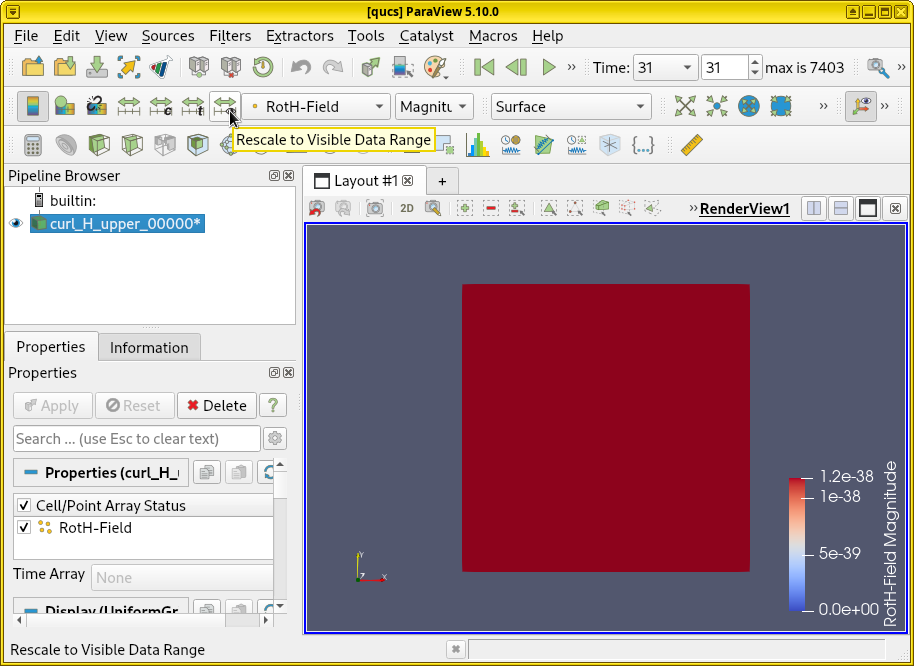The image size is (914, 666).
Task: Toggle color legend visibility icon
Action: tap(33, 106)
